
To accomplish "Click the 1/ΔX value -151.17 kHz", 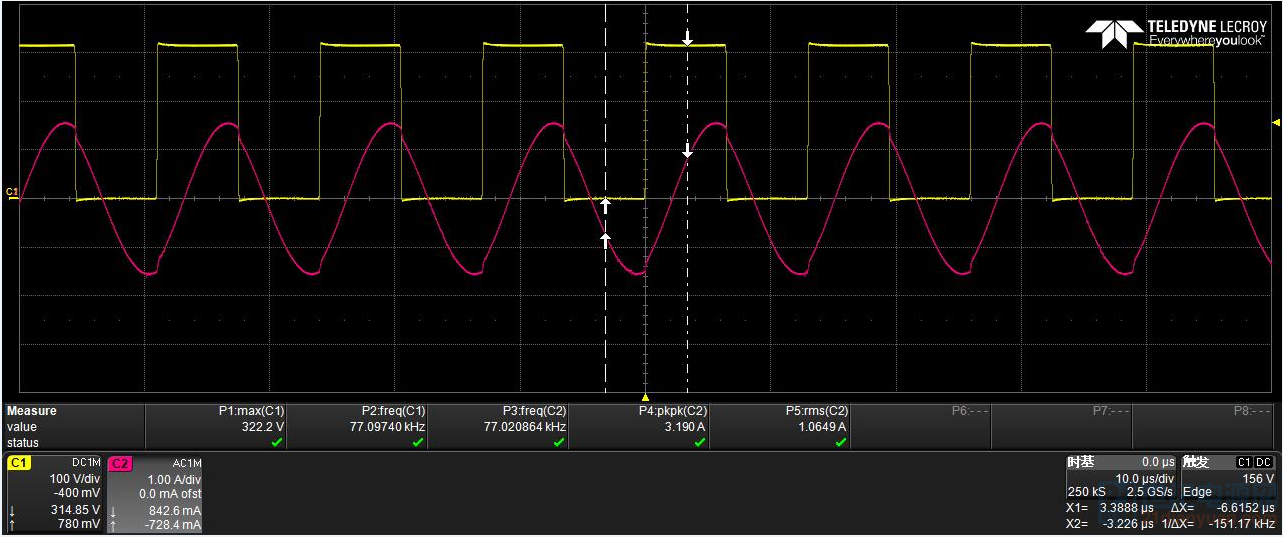I will [1242, 524].
